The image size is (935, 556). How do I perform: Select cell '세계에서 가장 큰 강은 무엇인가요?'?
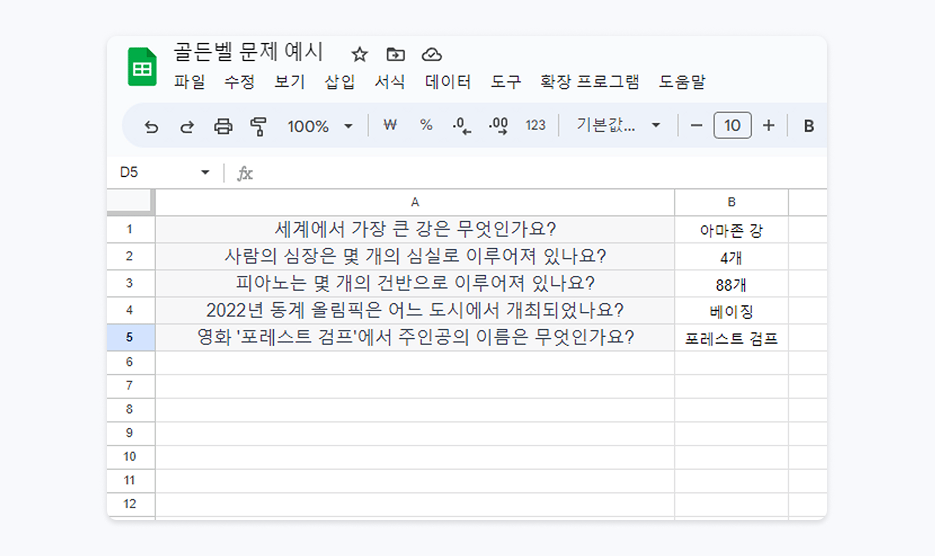point(415,229)
